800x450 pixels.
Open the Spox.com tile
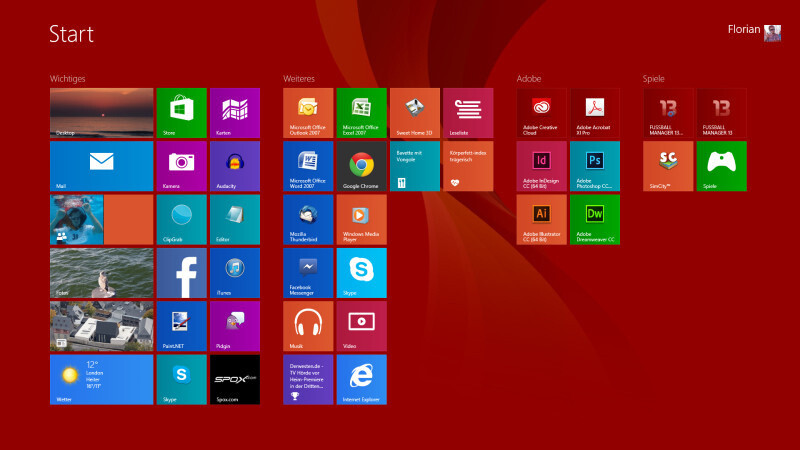click(x=235, y=380)
